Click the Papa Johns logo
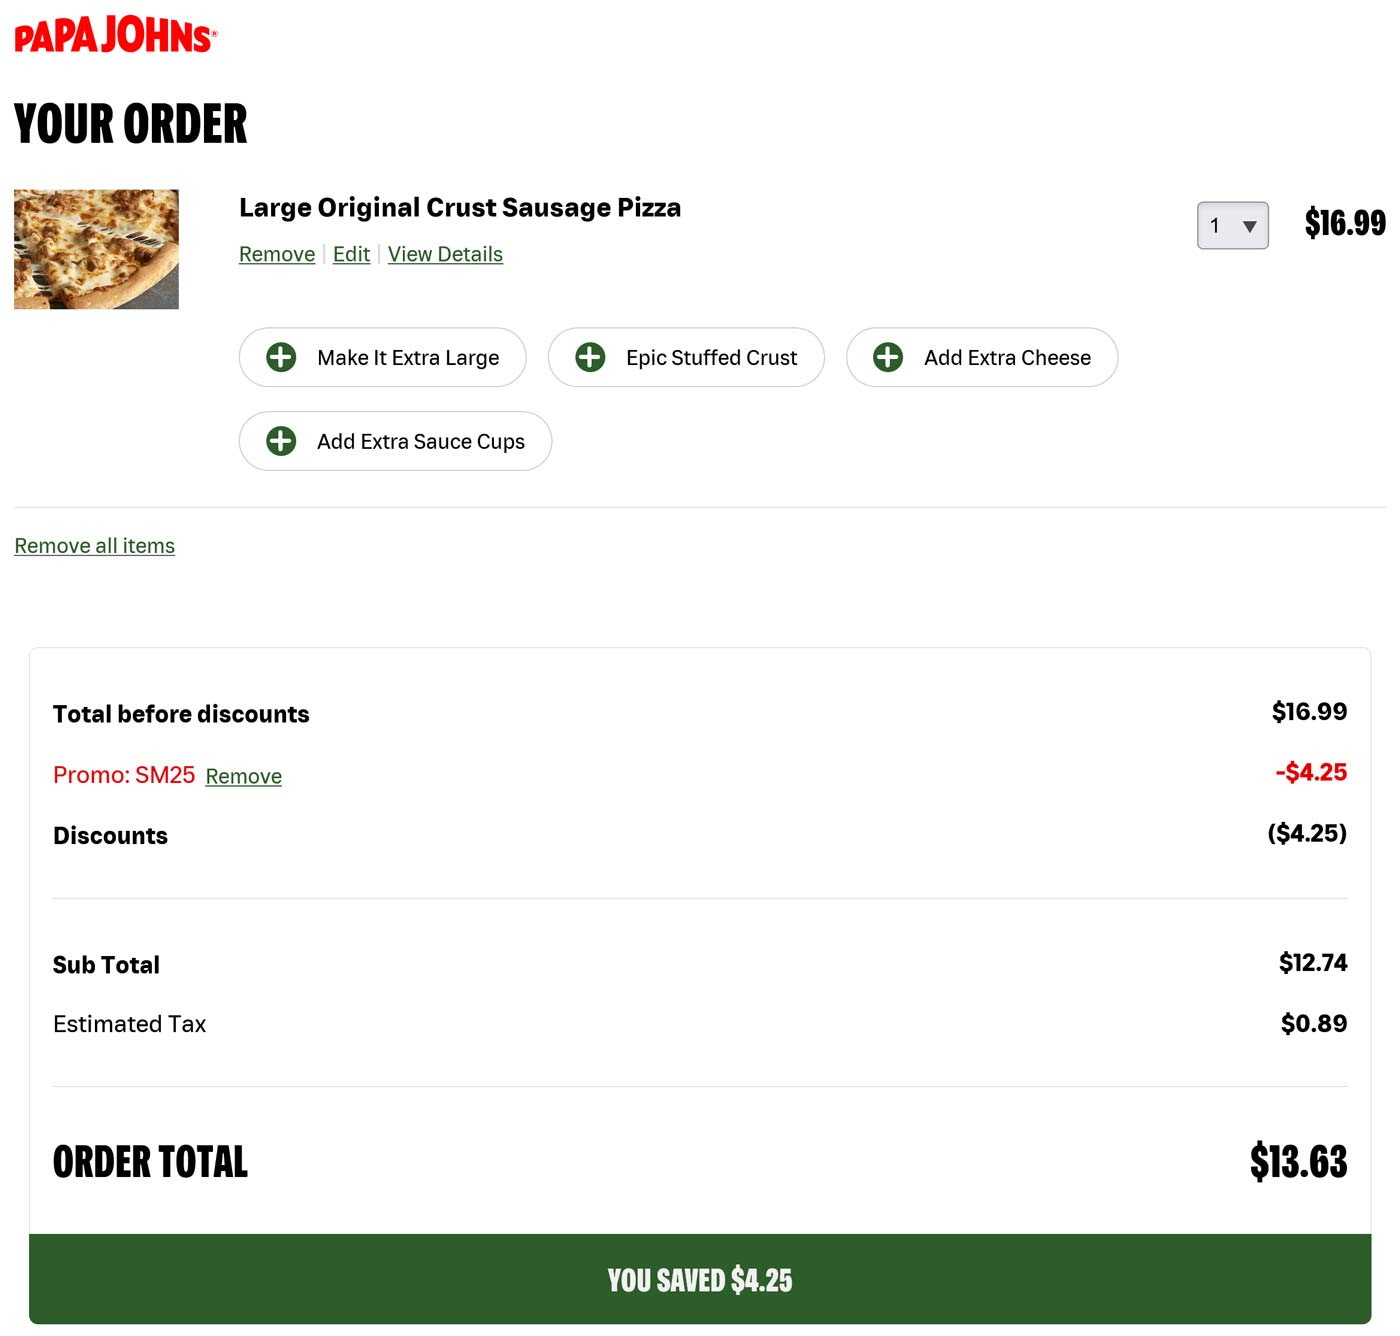1400x1336 pixels. point(113,33)
